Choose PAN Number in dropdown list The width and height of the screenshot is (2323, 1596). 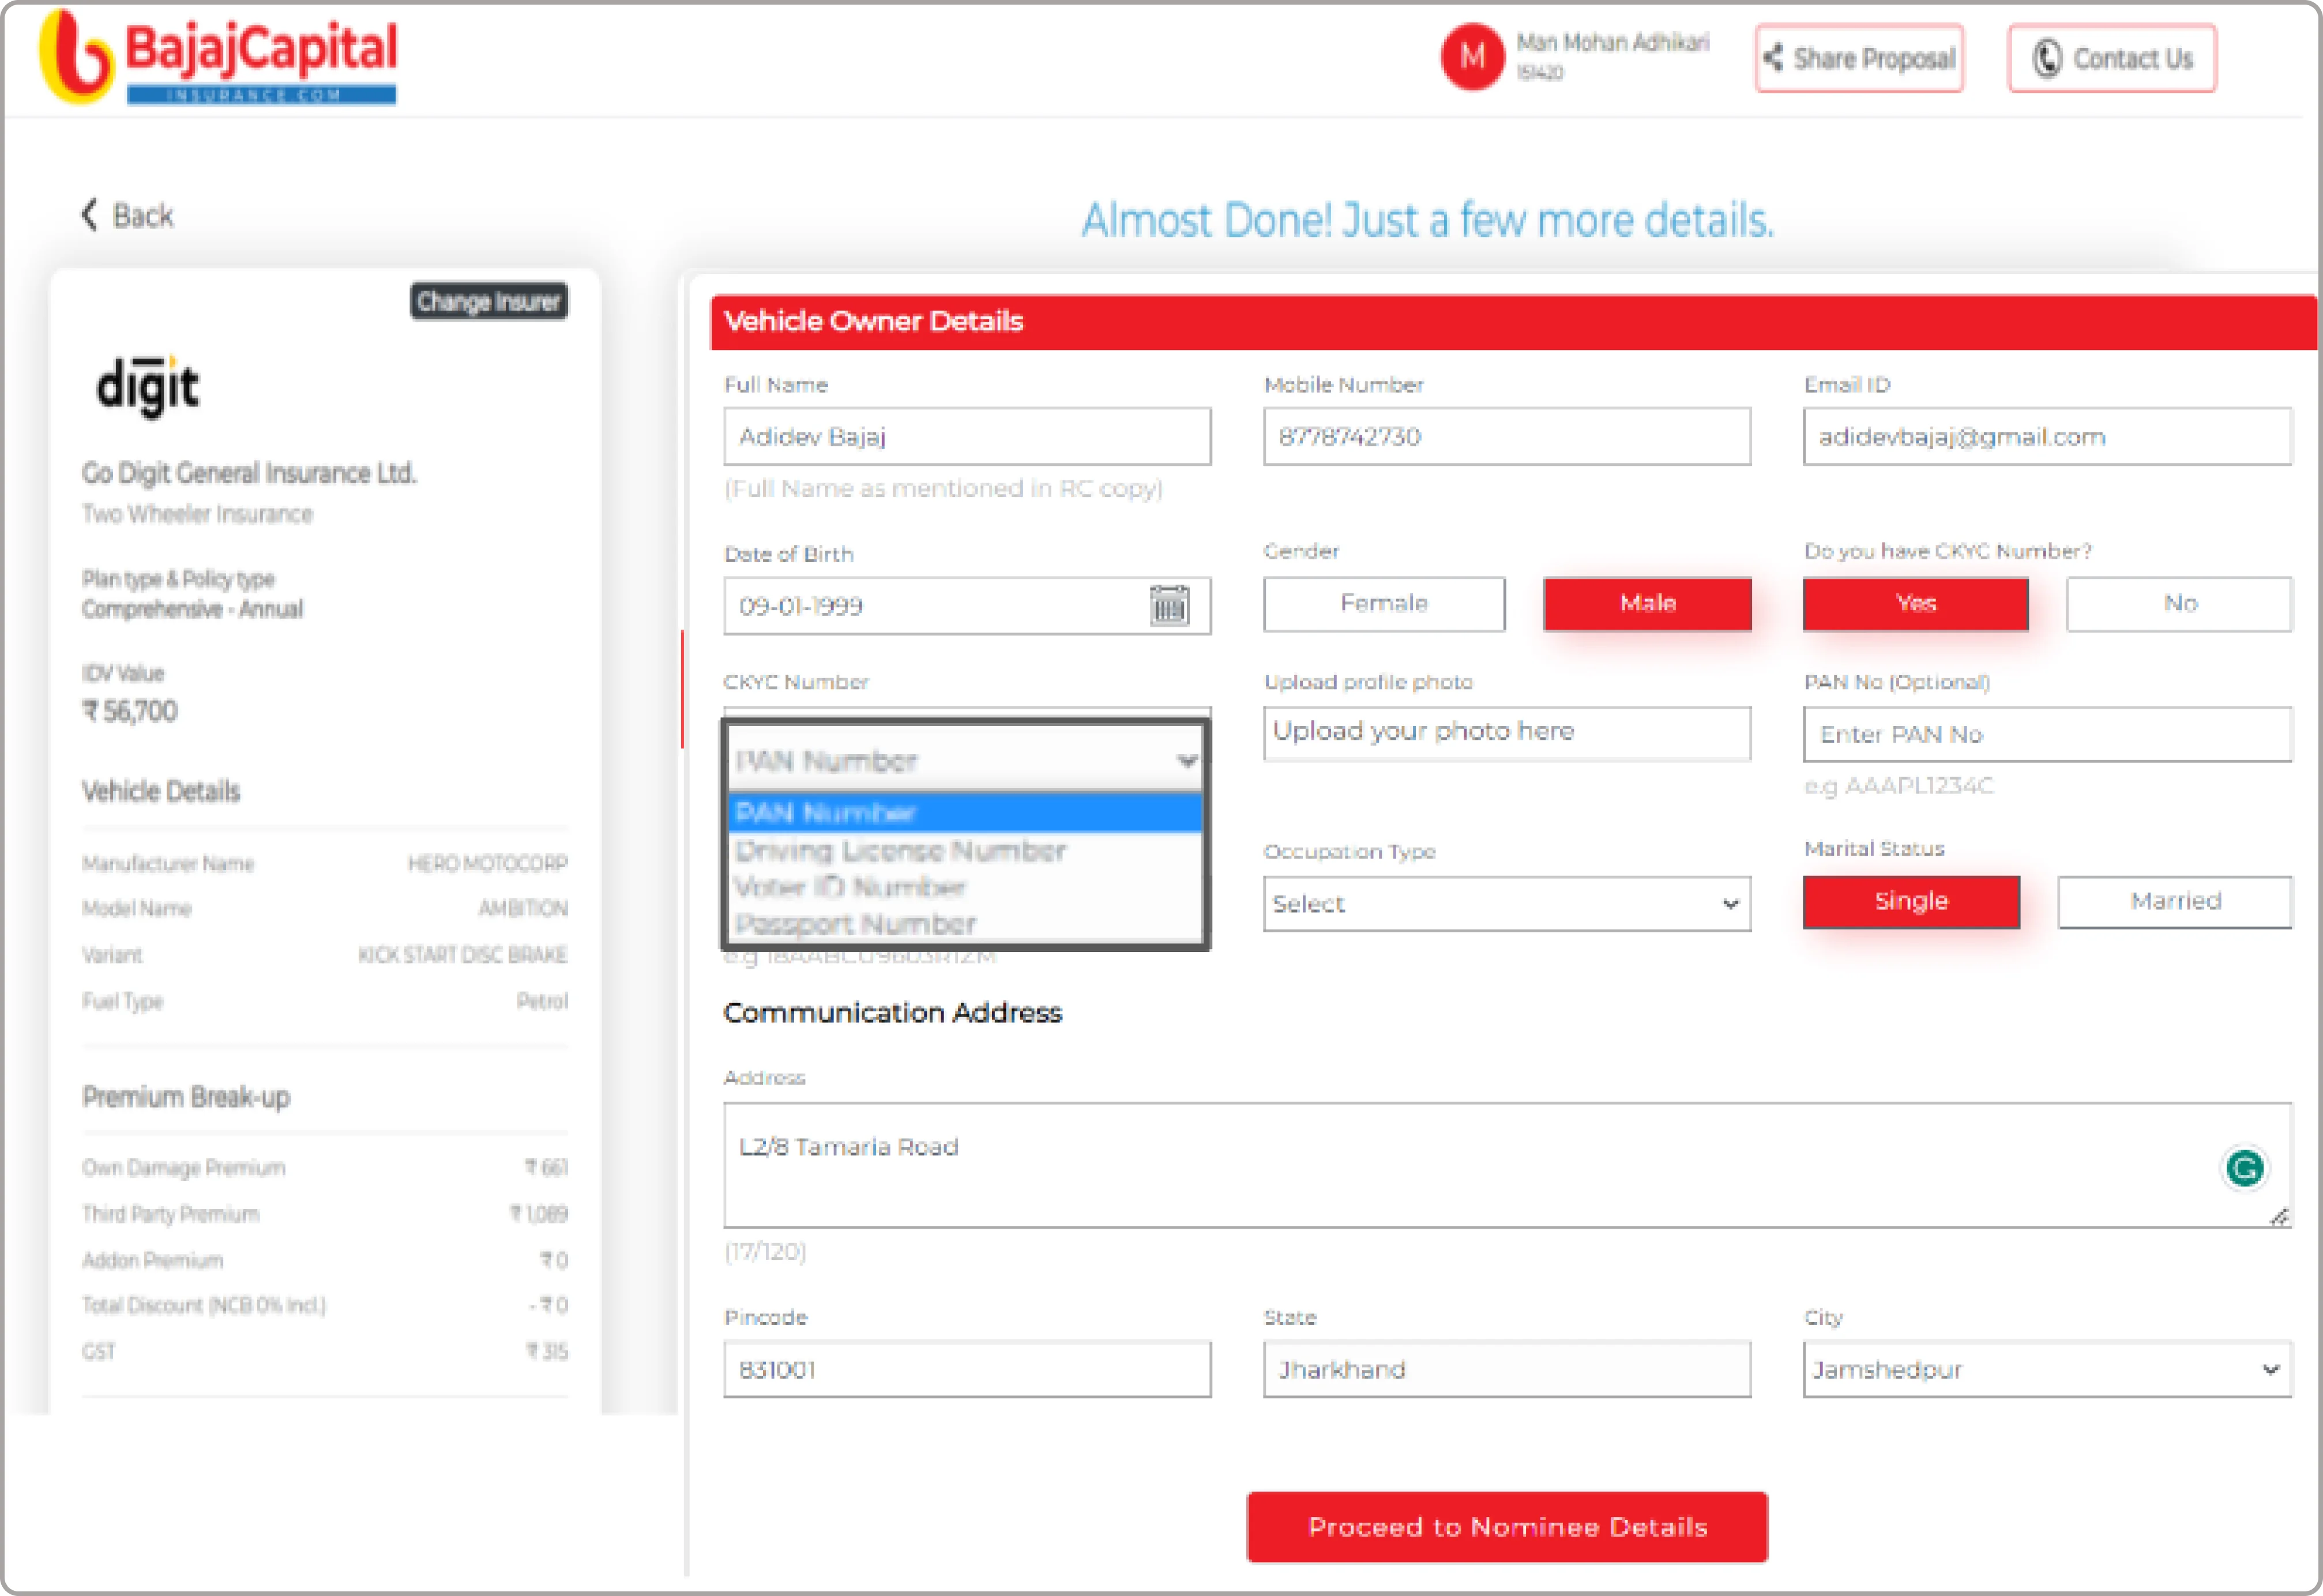coord(966,812)
